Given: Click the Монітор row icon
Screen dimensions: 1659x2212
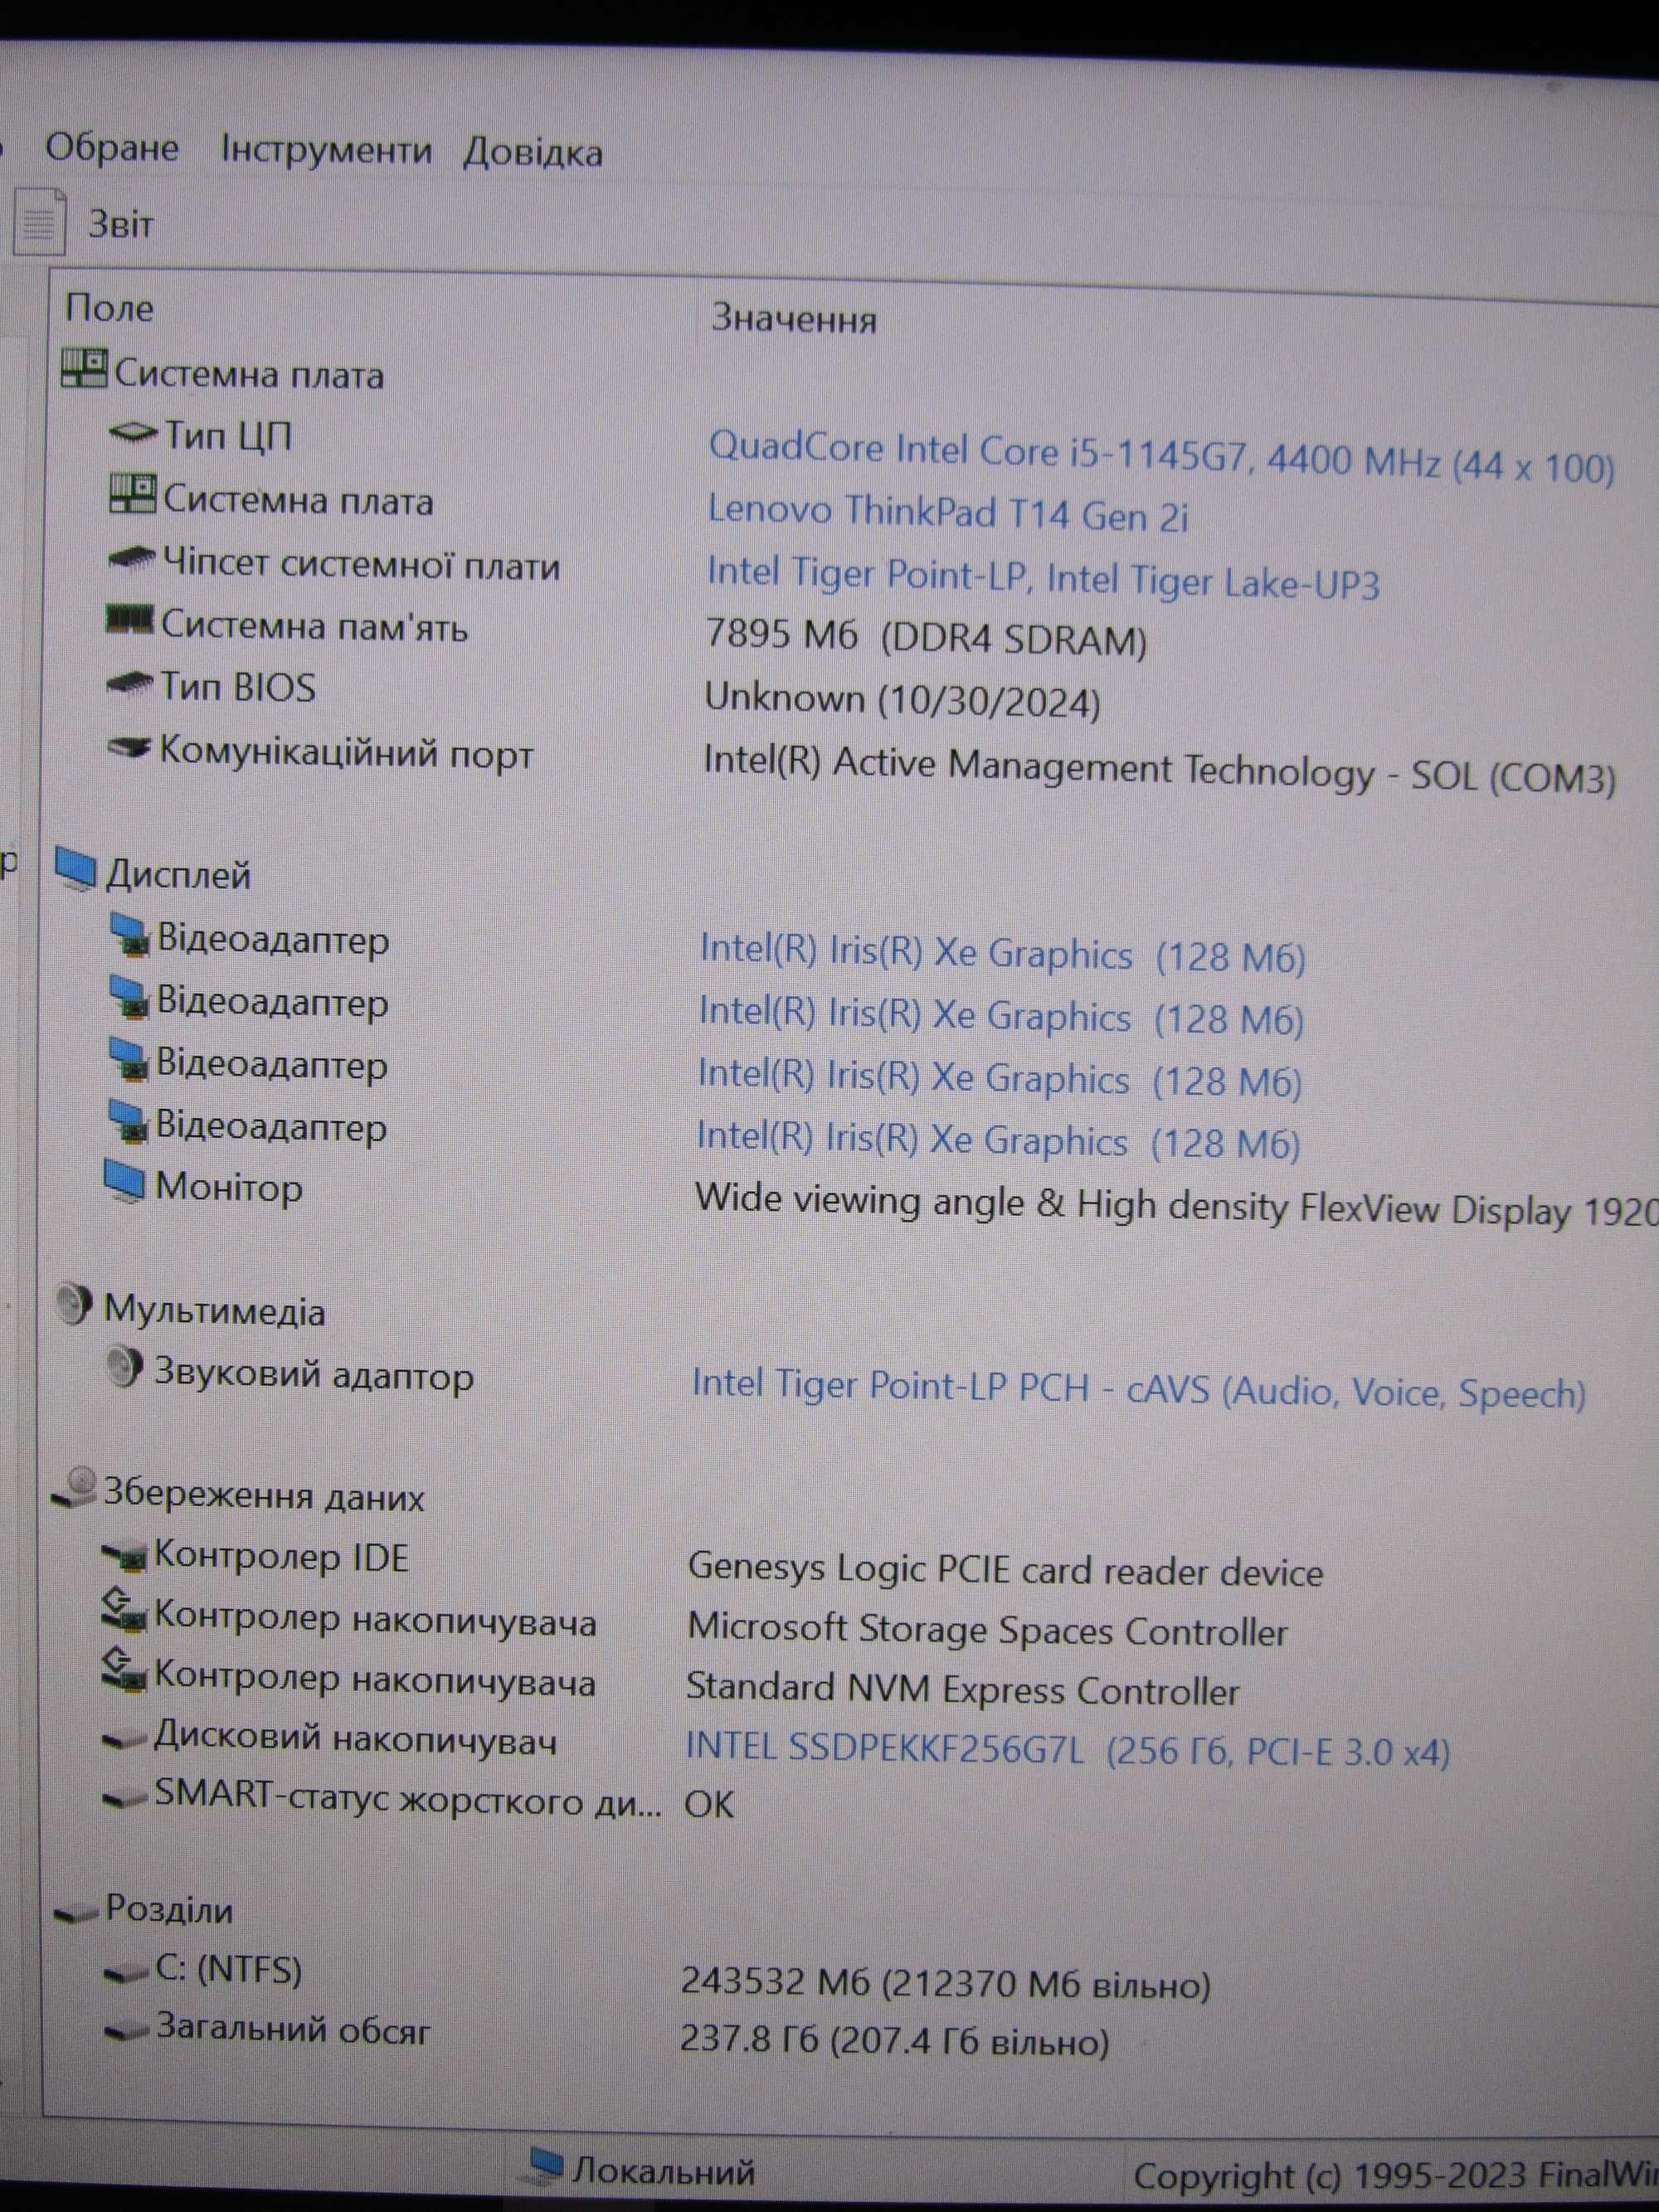Looking at the screenshot, I should click(125, 1182).
